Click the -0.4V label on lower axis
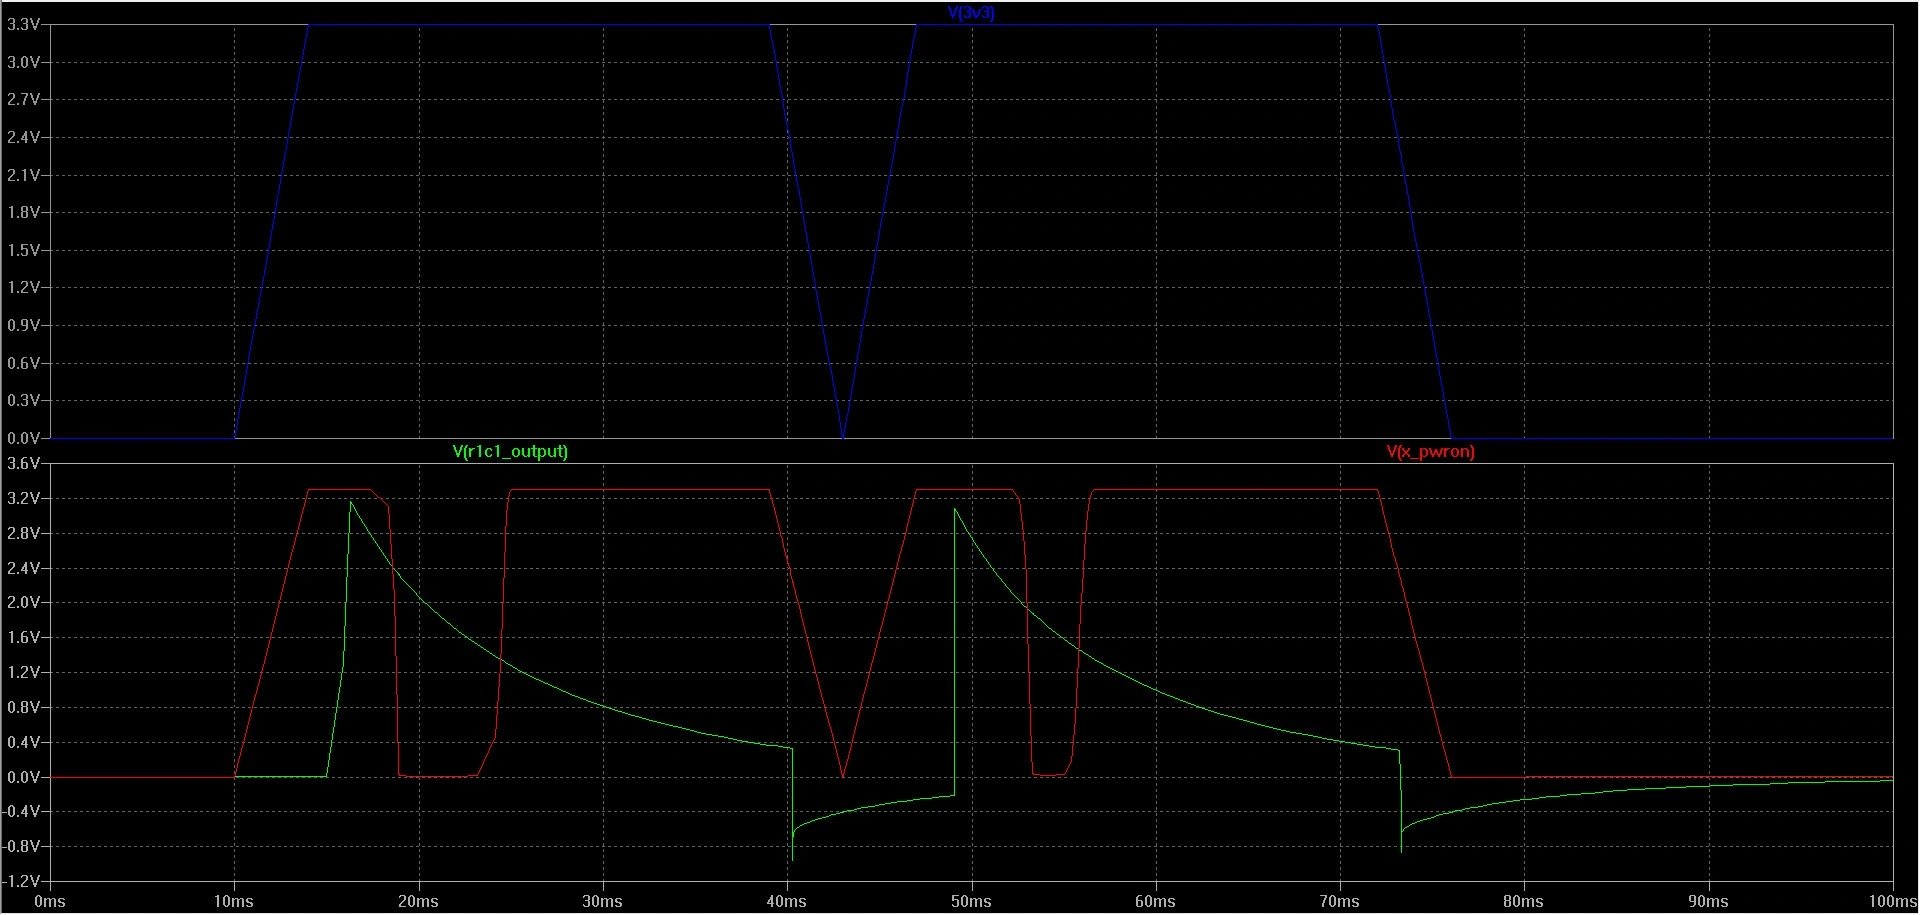1920x915 pixels. pyautogui.click(x=21, y=811)
